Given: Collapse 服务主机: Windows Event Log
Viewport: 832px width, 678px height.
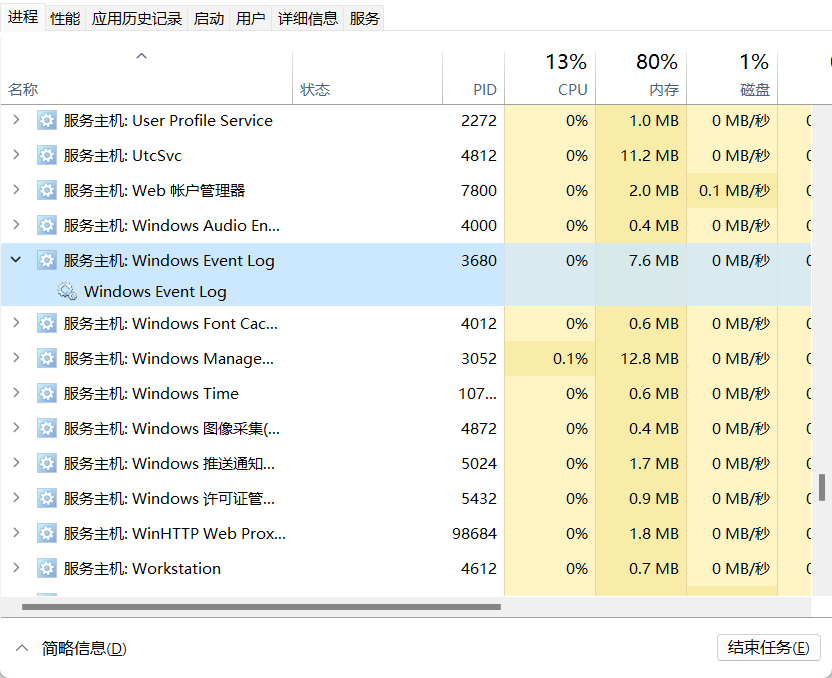Looking at the screenshot, I should (x=16, y=260).
